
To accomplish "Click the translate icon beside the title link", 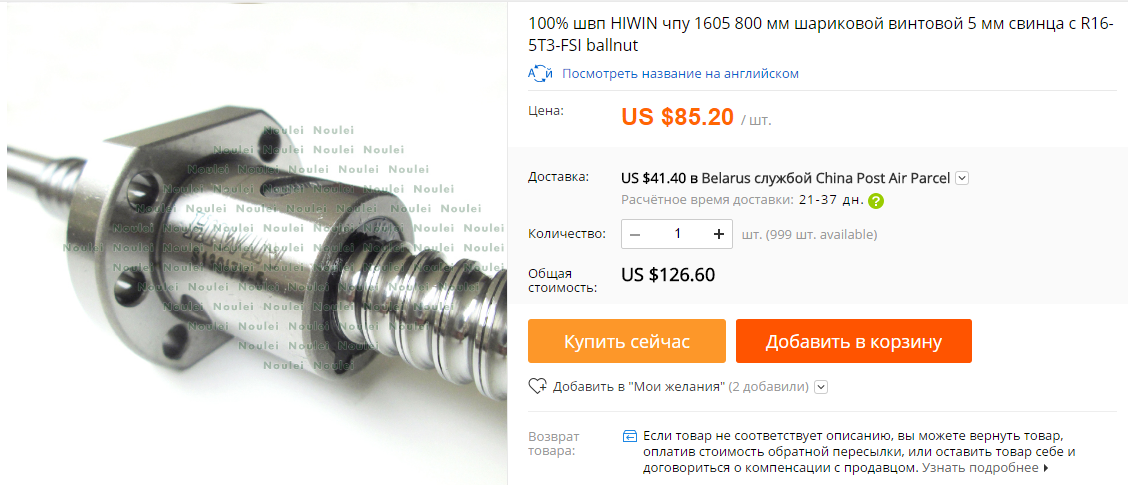I will (x=540, y=73).
